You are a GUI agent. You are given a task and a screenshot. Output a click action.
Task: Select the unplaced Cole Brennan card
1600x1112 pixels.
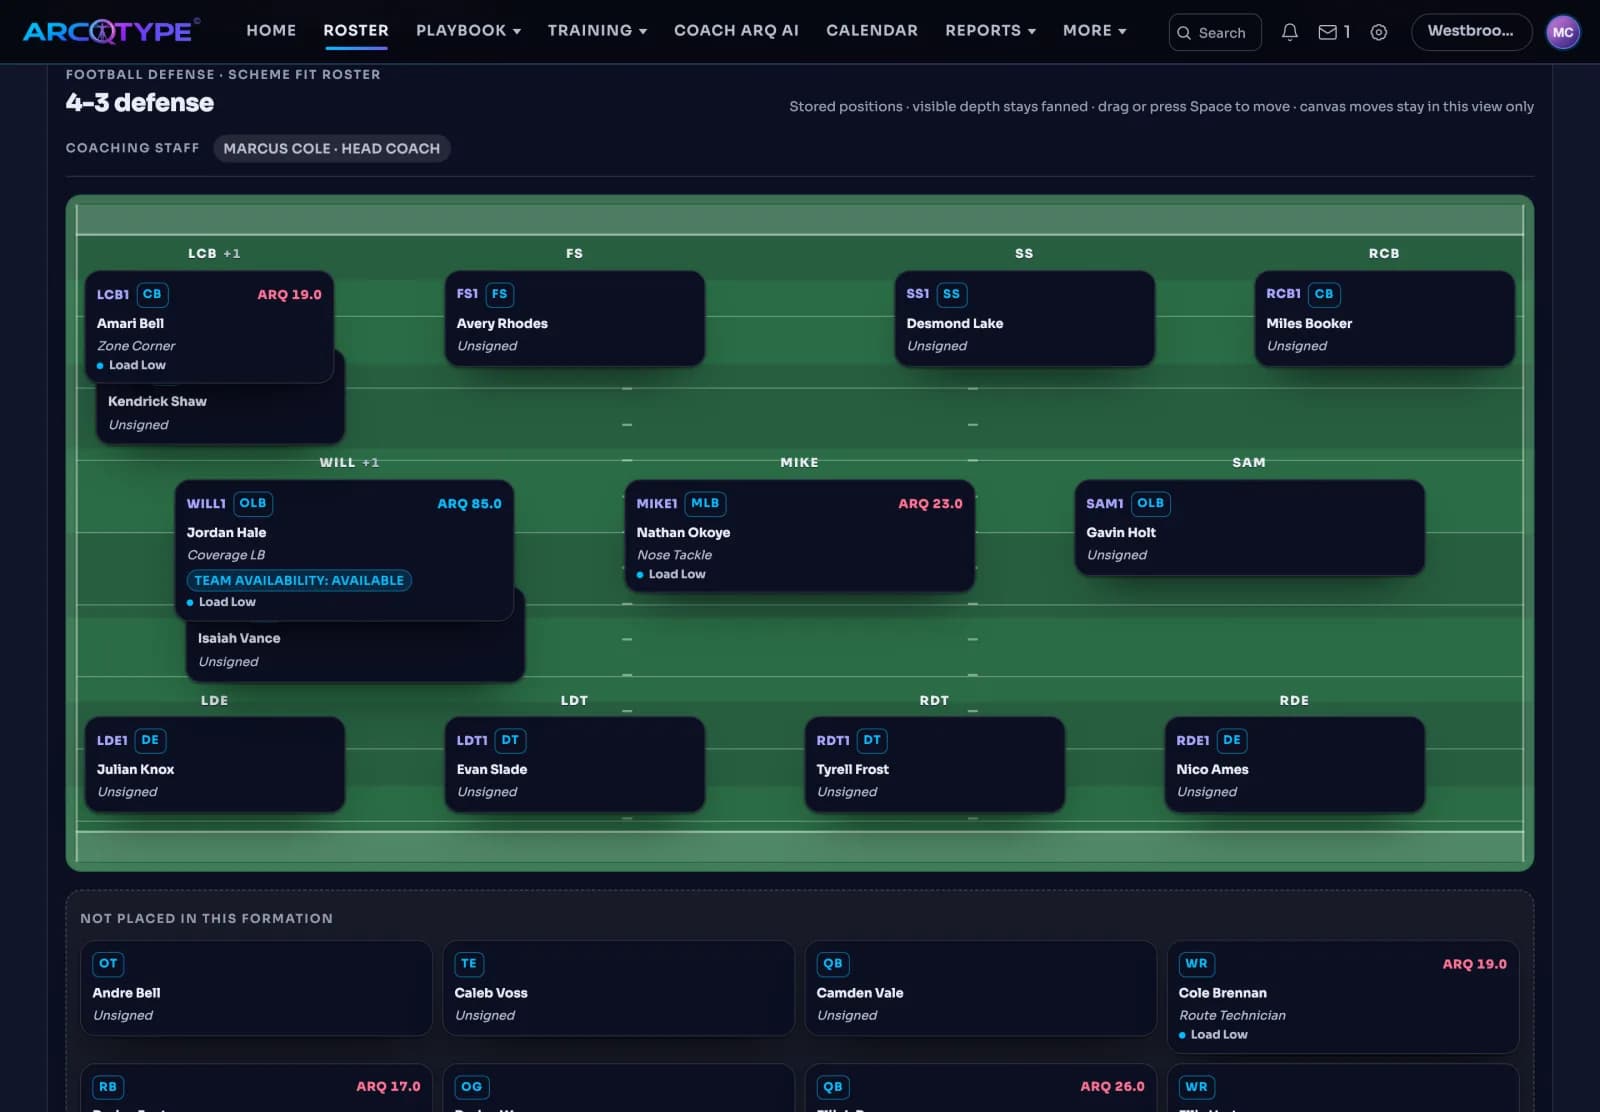tap(1343, 997)
